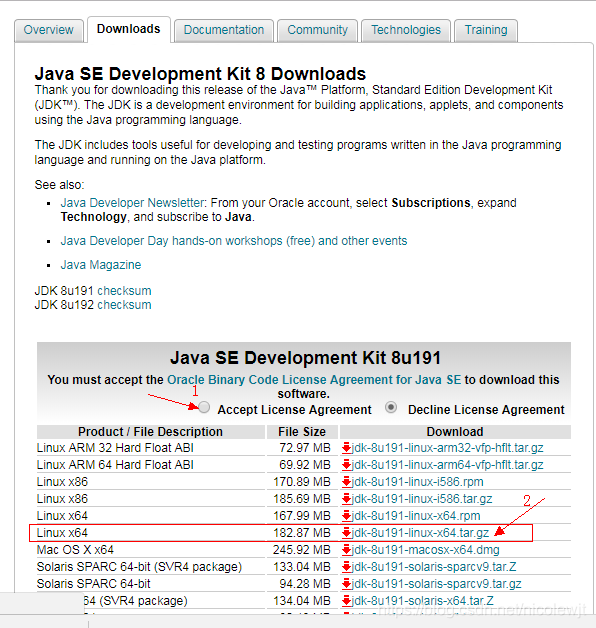Select Decline License Agreement radio button
The width and height of the screenshot is (596, 628).
(391, 407)
